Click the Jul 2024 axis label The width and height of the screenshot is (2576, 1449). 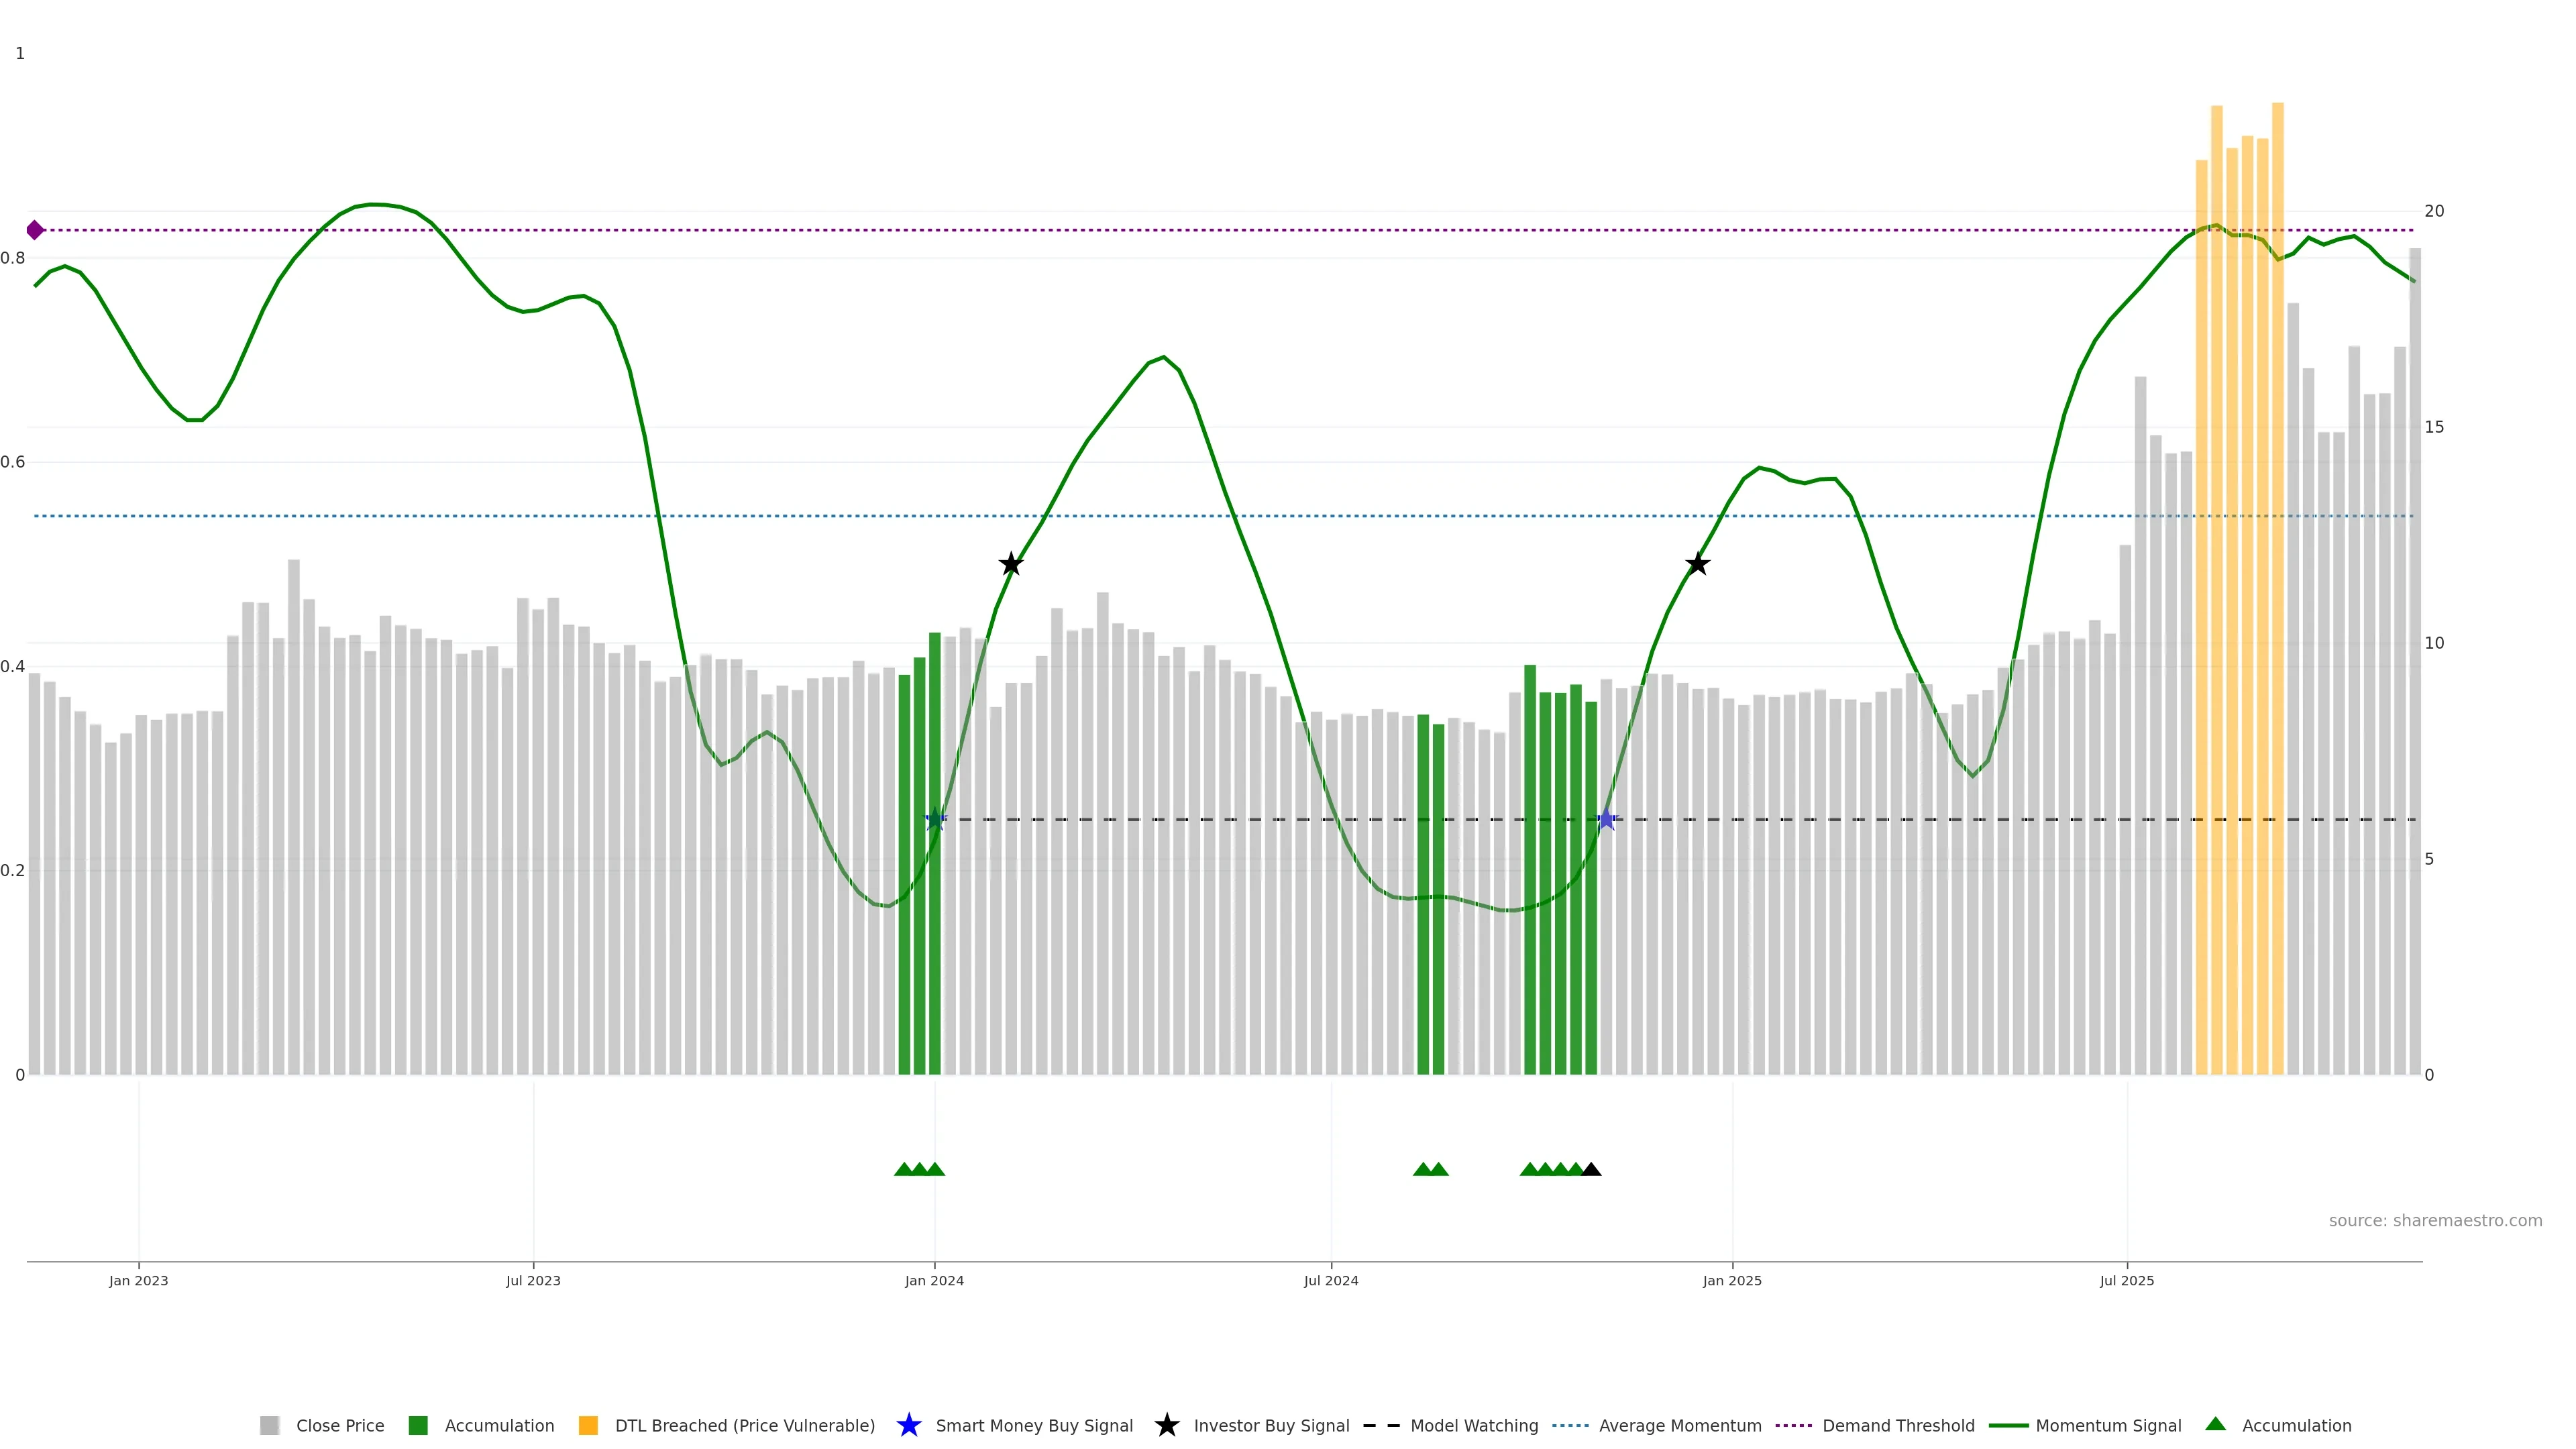click(x=1330, y=1280)
